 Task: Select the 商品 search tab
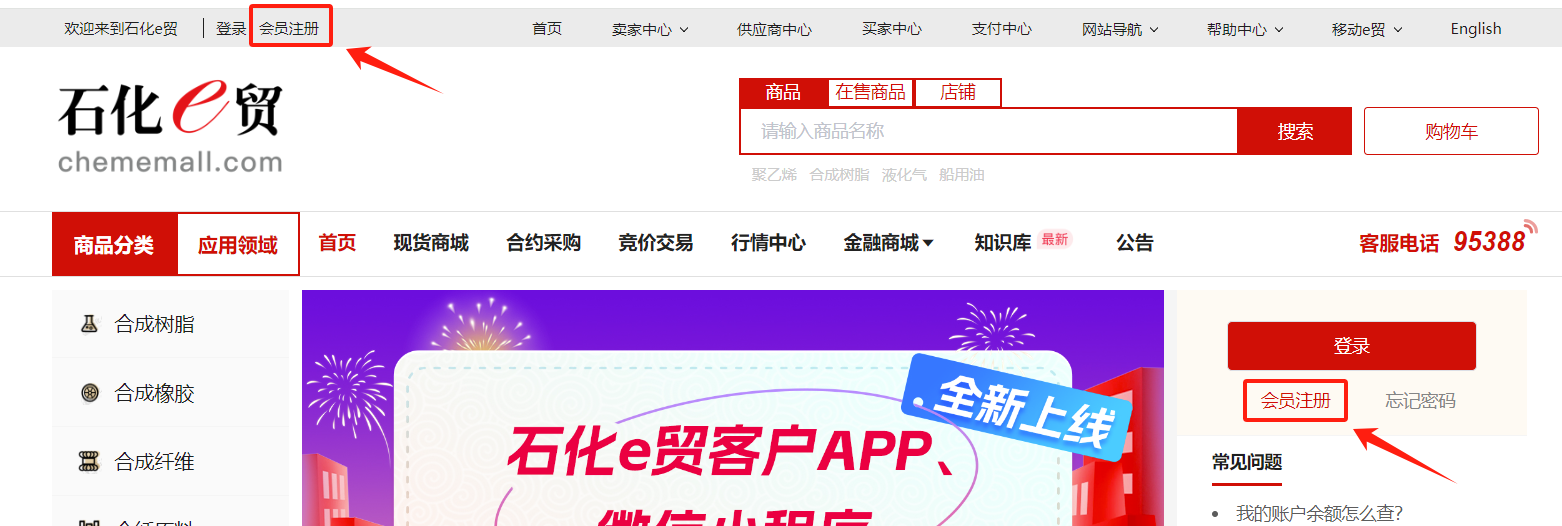click(783, 93)
